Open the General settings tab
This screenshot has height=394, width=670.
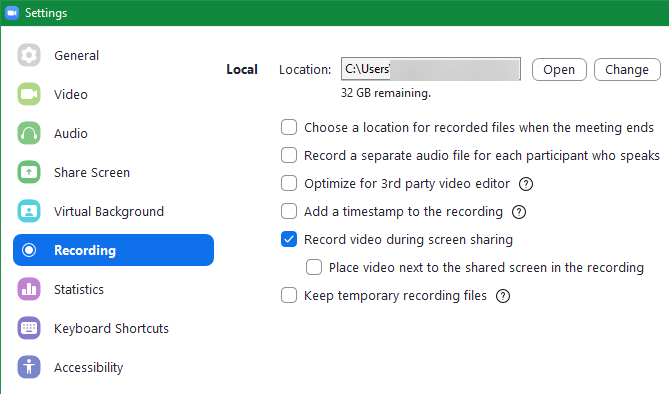point(76,56)
